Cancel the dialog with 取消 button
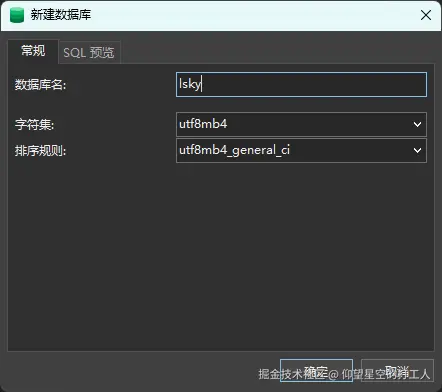The height and width of the screenshot is (392, 442). tap(397, 371)
